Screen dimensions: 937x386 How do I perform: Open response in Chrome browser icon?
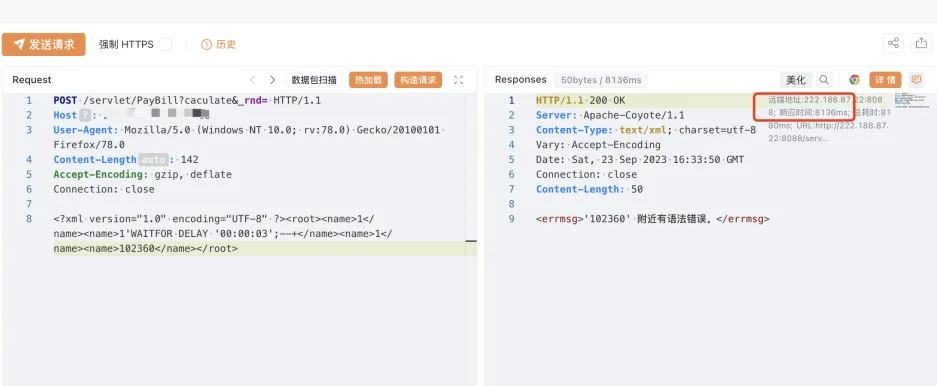click(x=855, y=79)
